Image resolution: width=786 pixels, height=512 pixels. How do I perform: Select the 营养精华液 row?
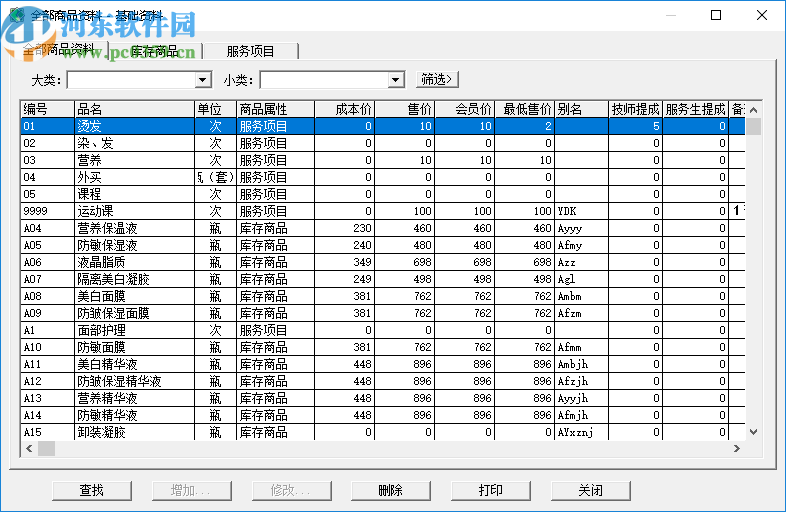coord(383,398)
